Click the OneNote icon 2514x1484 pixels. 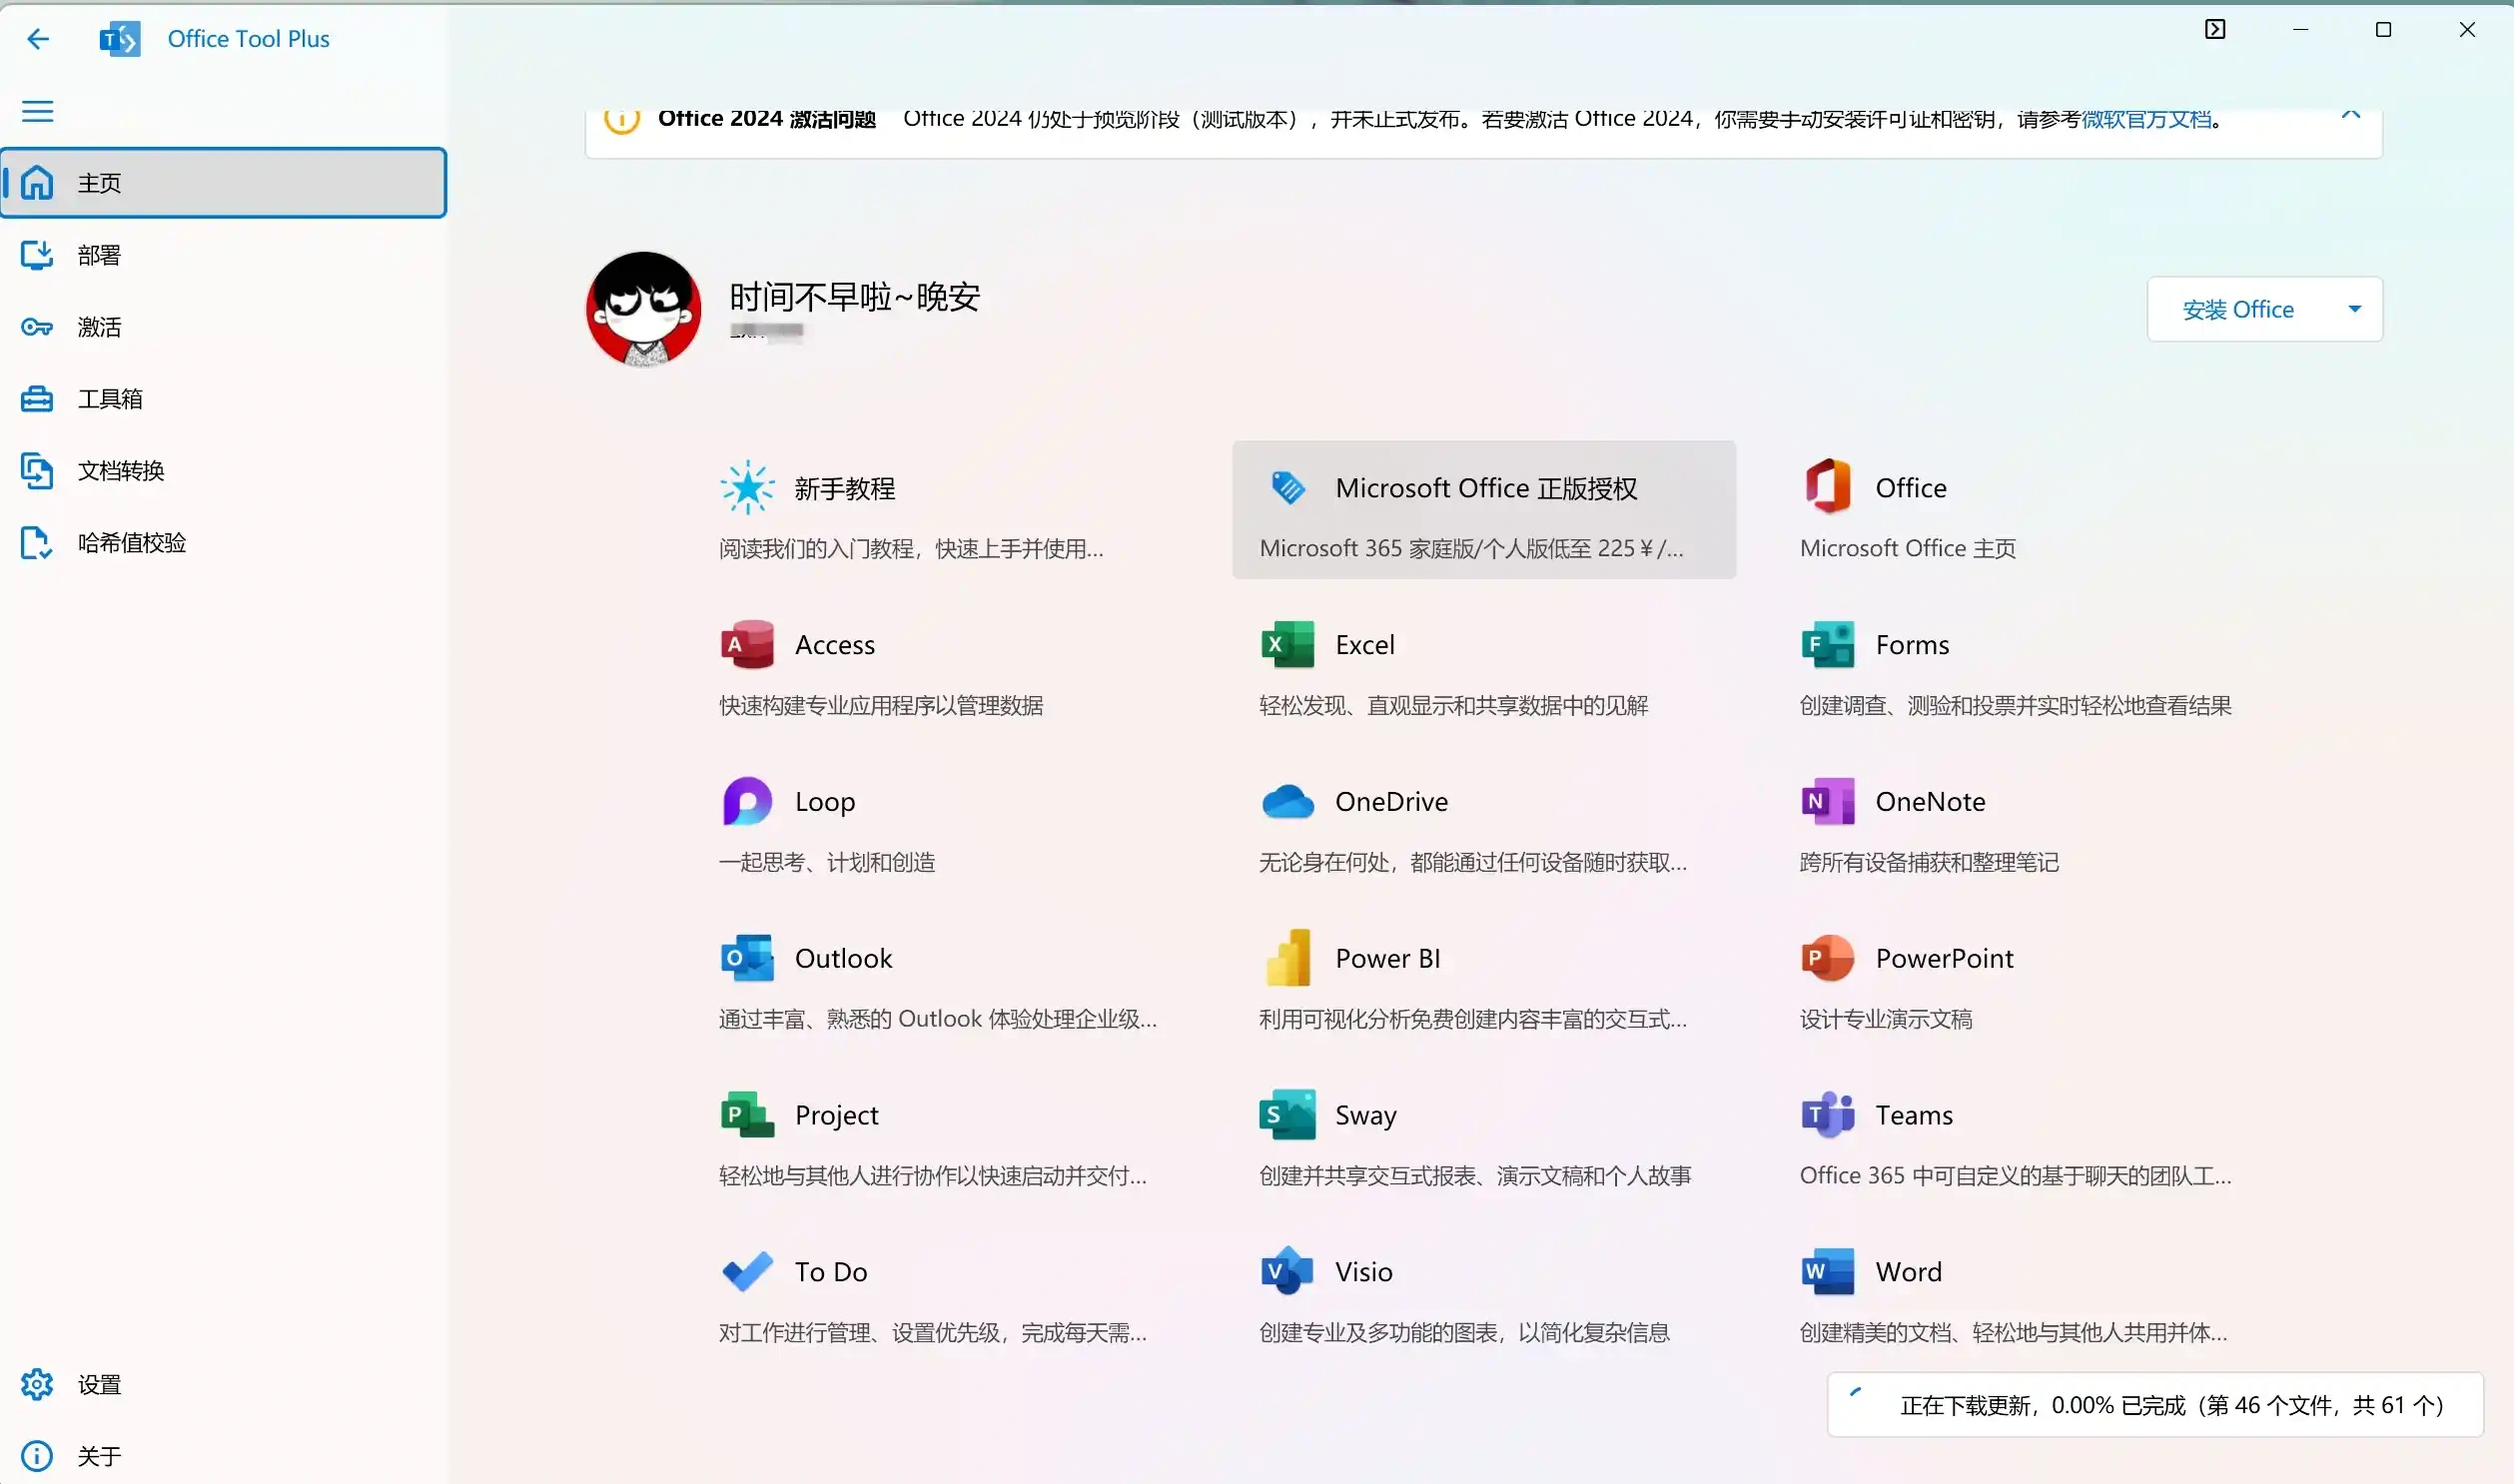coord(1828,802)
